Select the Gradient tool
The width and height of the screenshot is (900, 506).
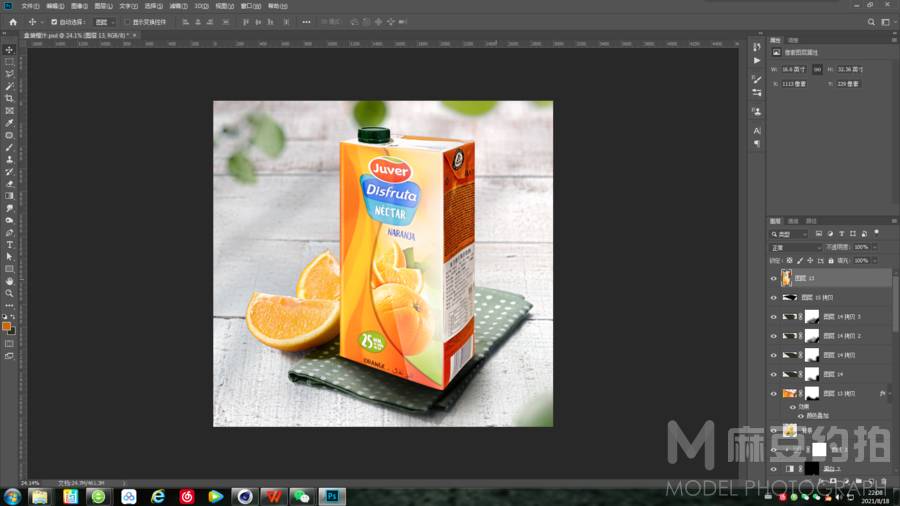(9, 196)
